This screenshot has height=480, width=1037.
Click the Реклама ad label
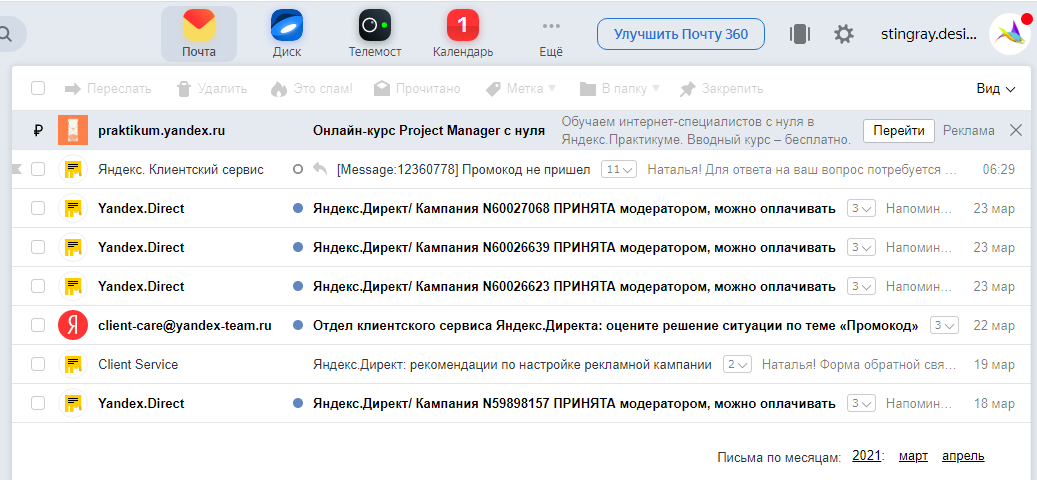pyautogui.click(x=968, y=130)
